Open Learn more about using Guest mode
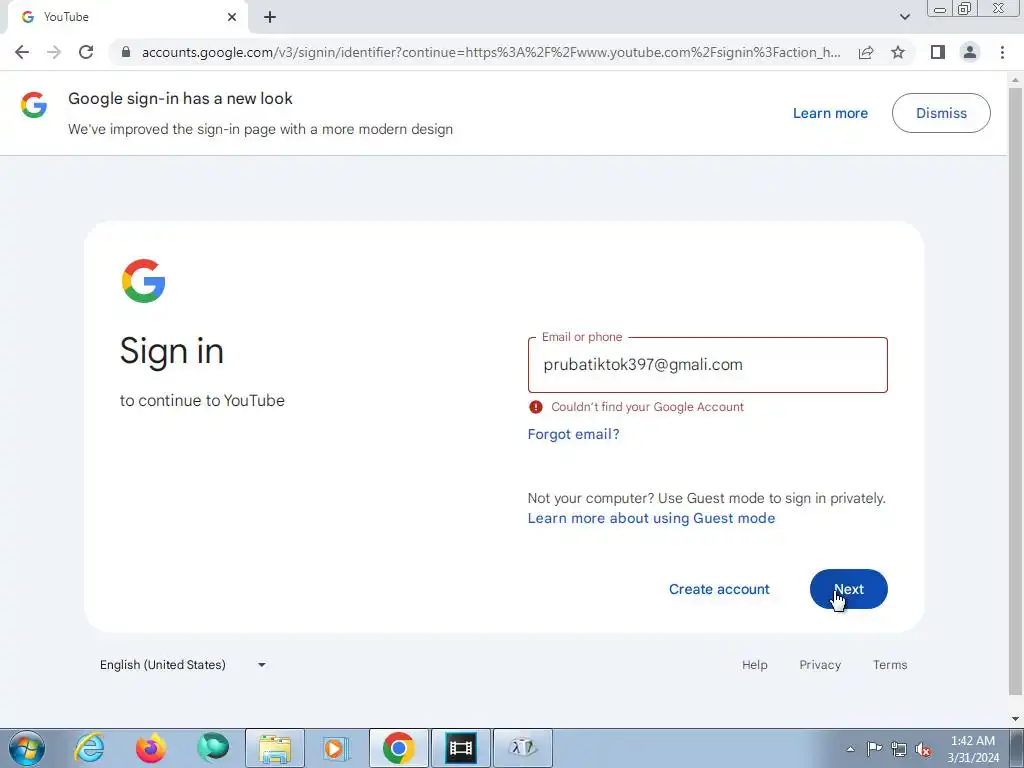This screenshot has width=1024, height=768. [651, 519]
